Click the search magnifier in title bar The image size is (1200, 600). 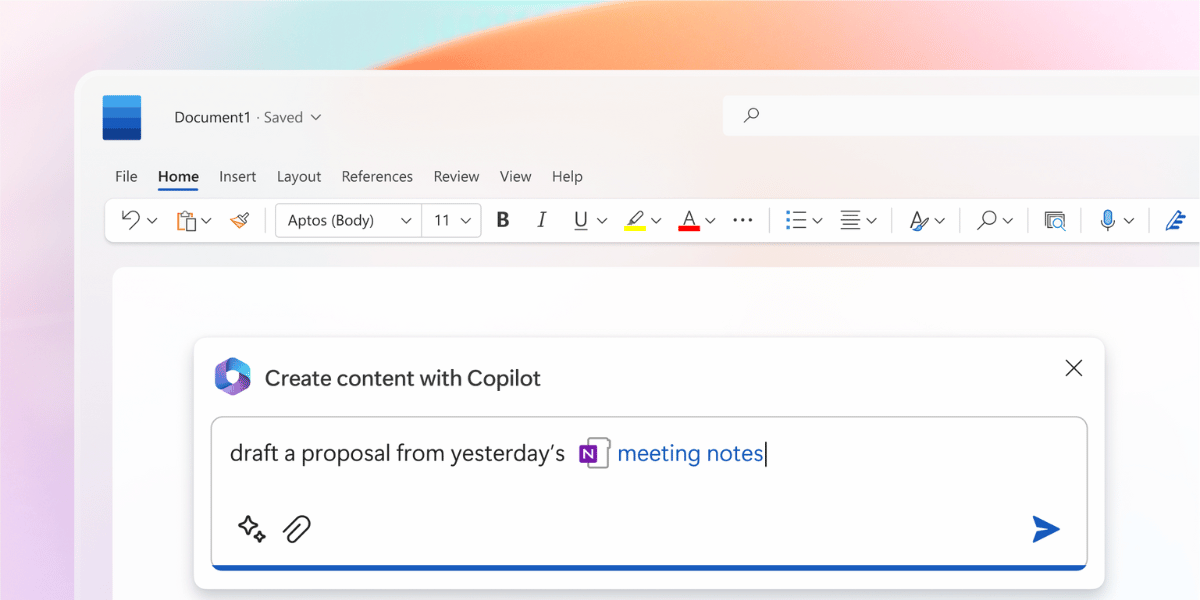click(751, 115)
